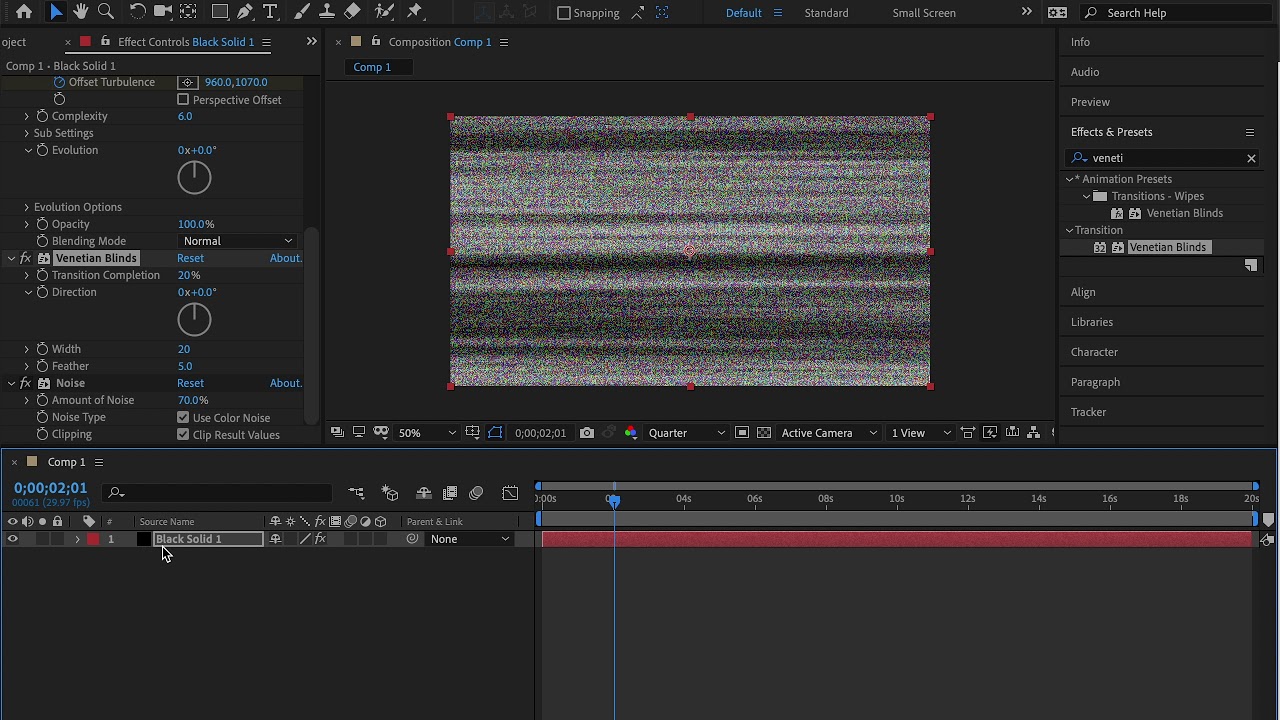1280x720 pixels.
Task: Take a snapshot with camera icon
Action: pyautogui.click(x=587, y=433)
